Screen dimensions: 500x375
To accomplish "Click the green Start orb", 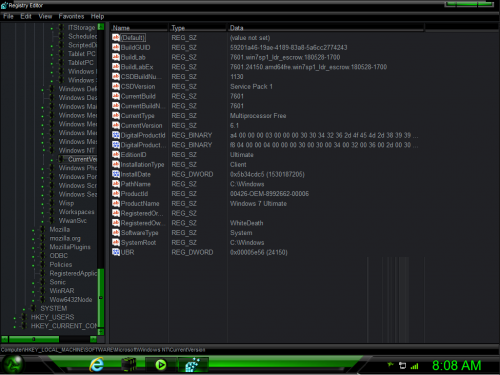I will (x=12, y=364).
